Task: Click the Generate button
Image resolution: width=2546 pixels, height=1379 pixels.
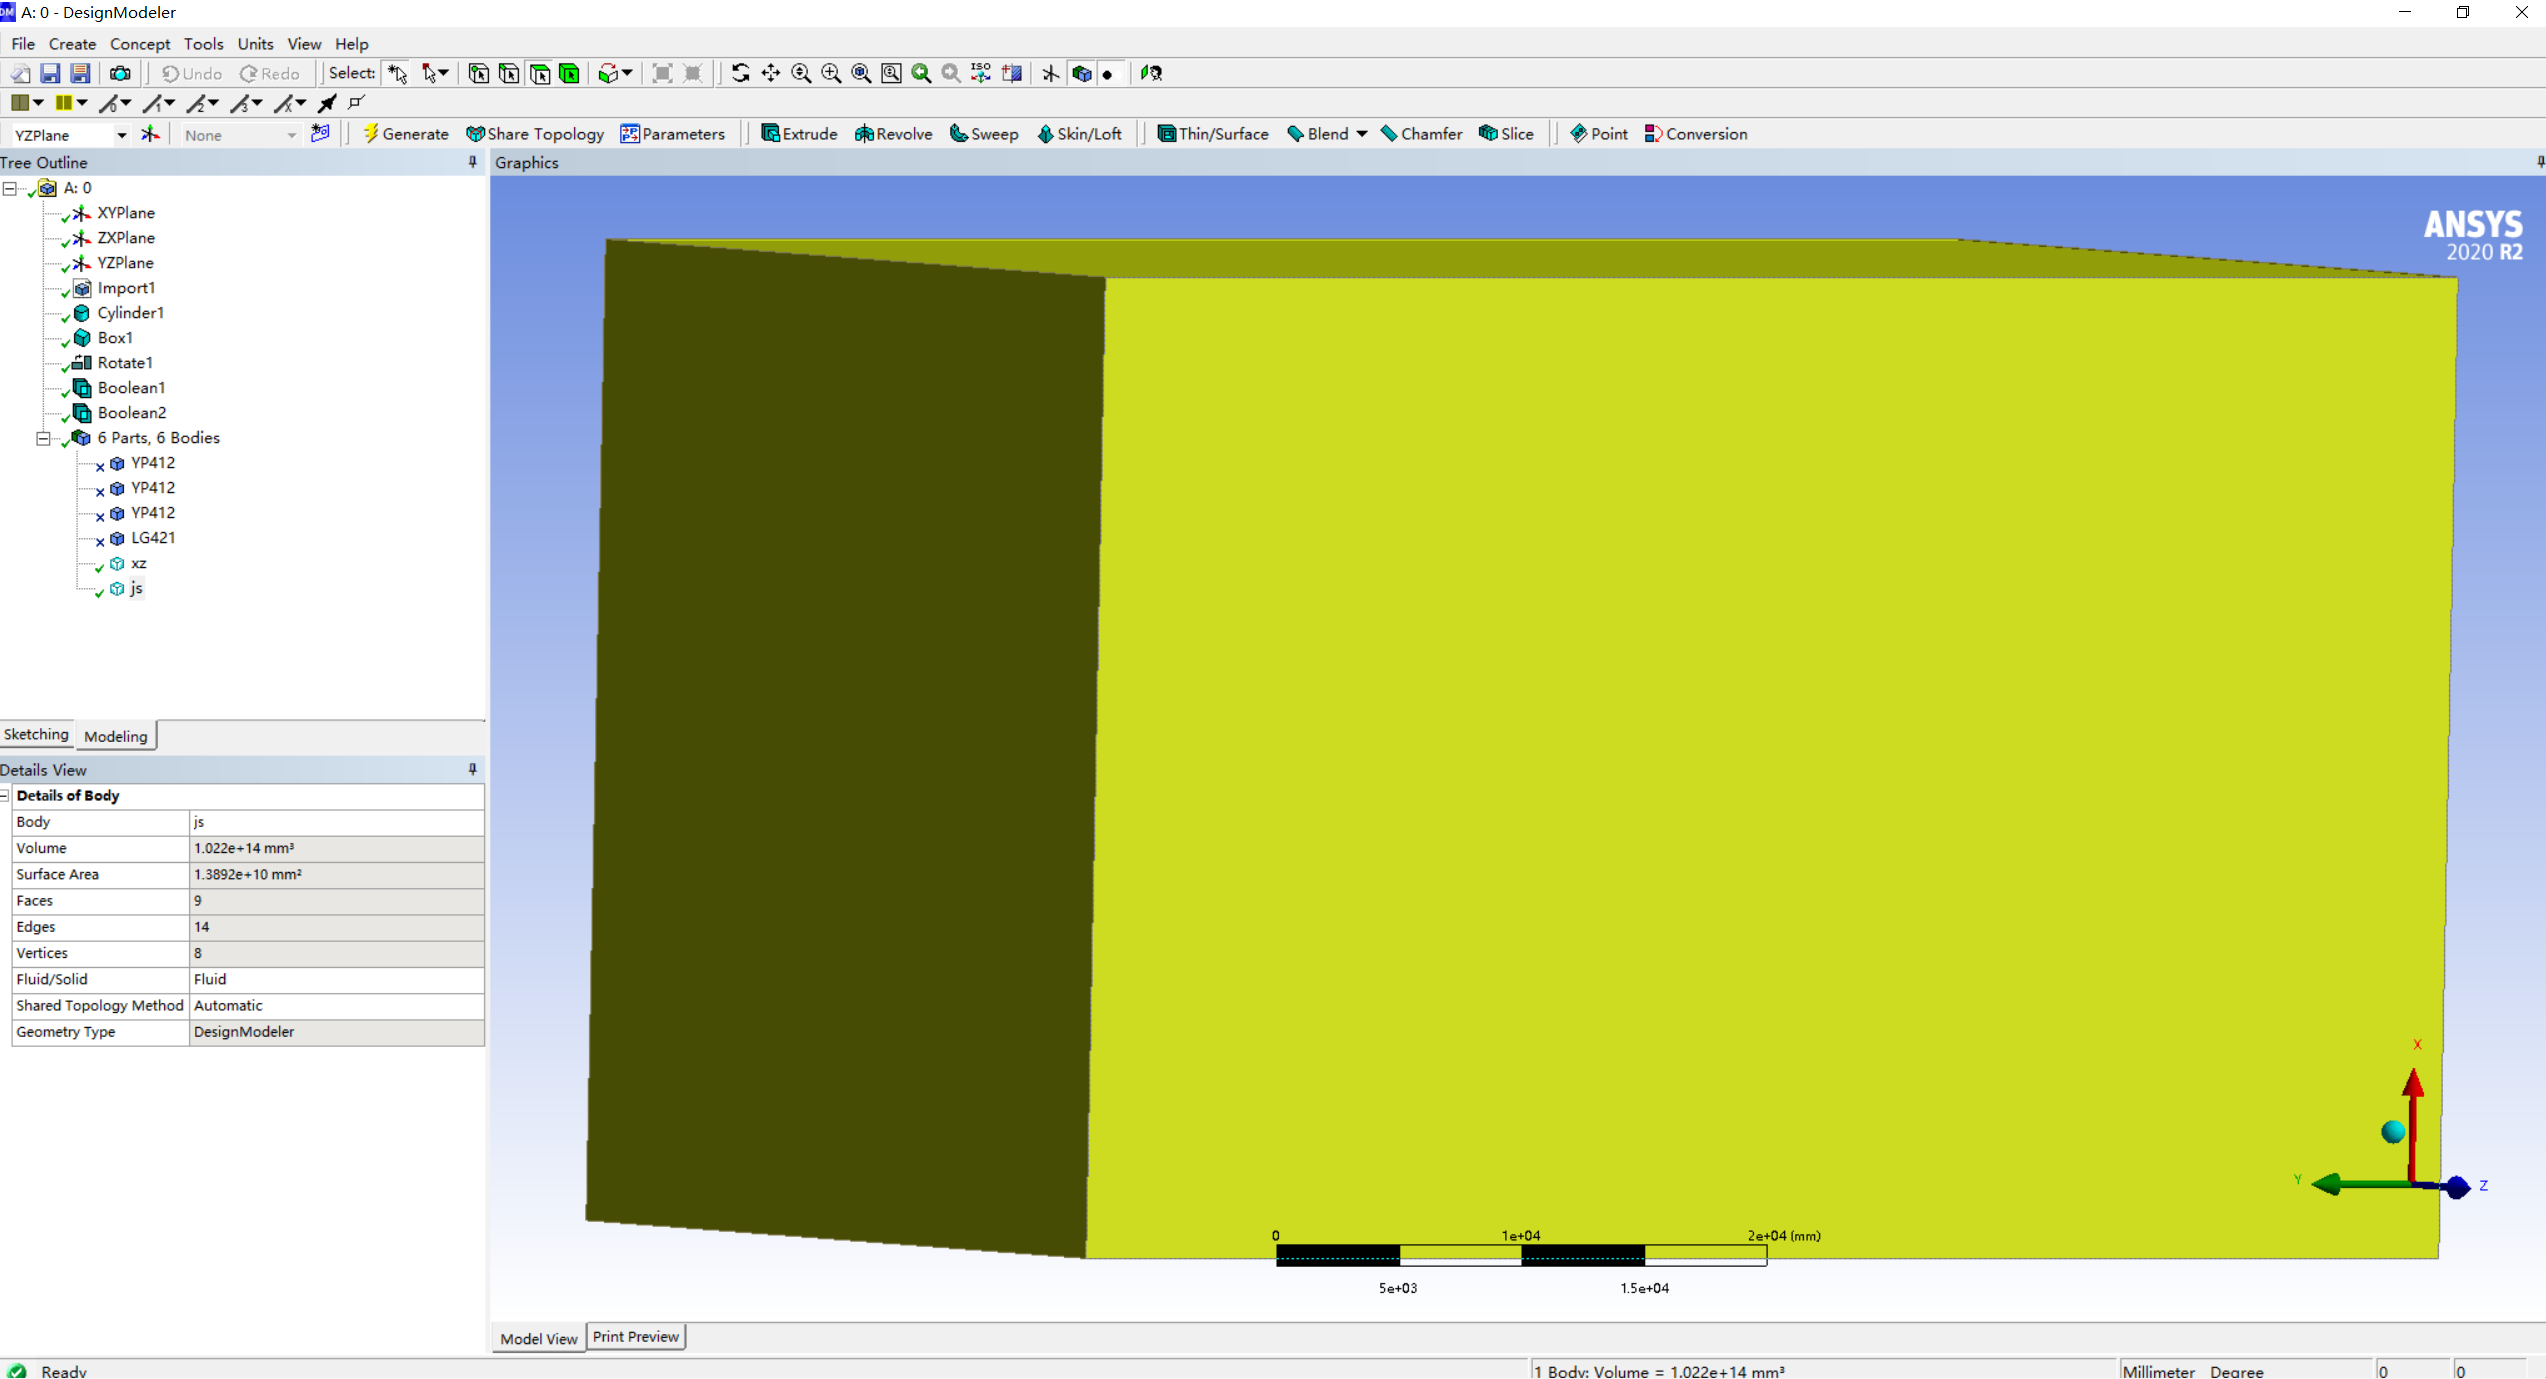Action: pyautogui.click(x=405, y=134)
